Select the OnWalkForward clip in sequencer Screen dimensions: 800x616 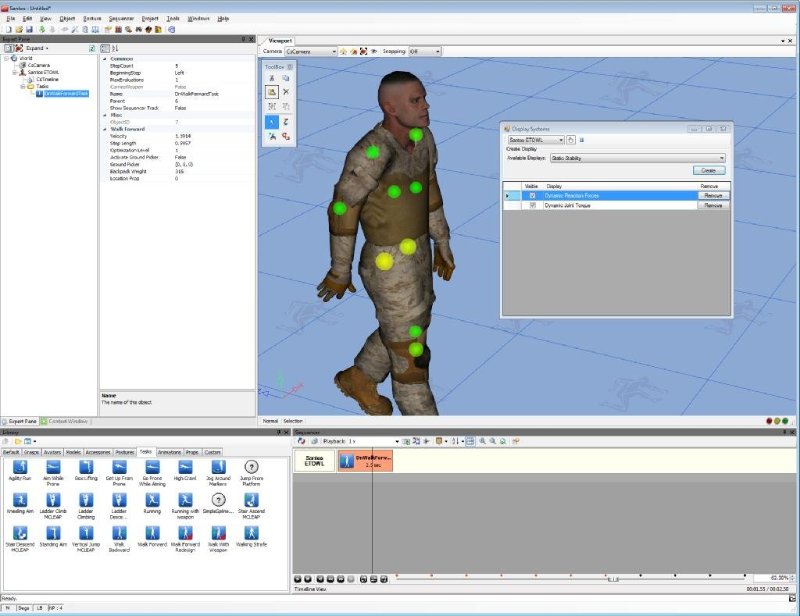[365, 460]
